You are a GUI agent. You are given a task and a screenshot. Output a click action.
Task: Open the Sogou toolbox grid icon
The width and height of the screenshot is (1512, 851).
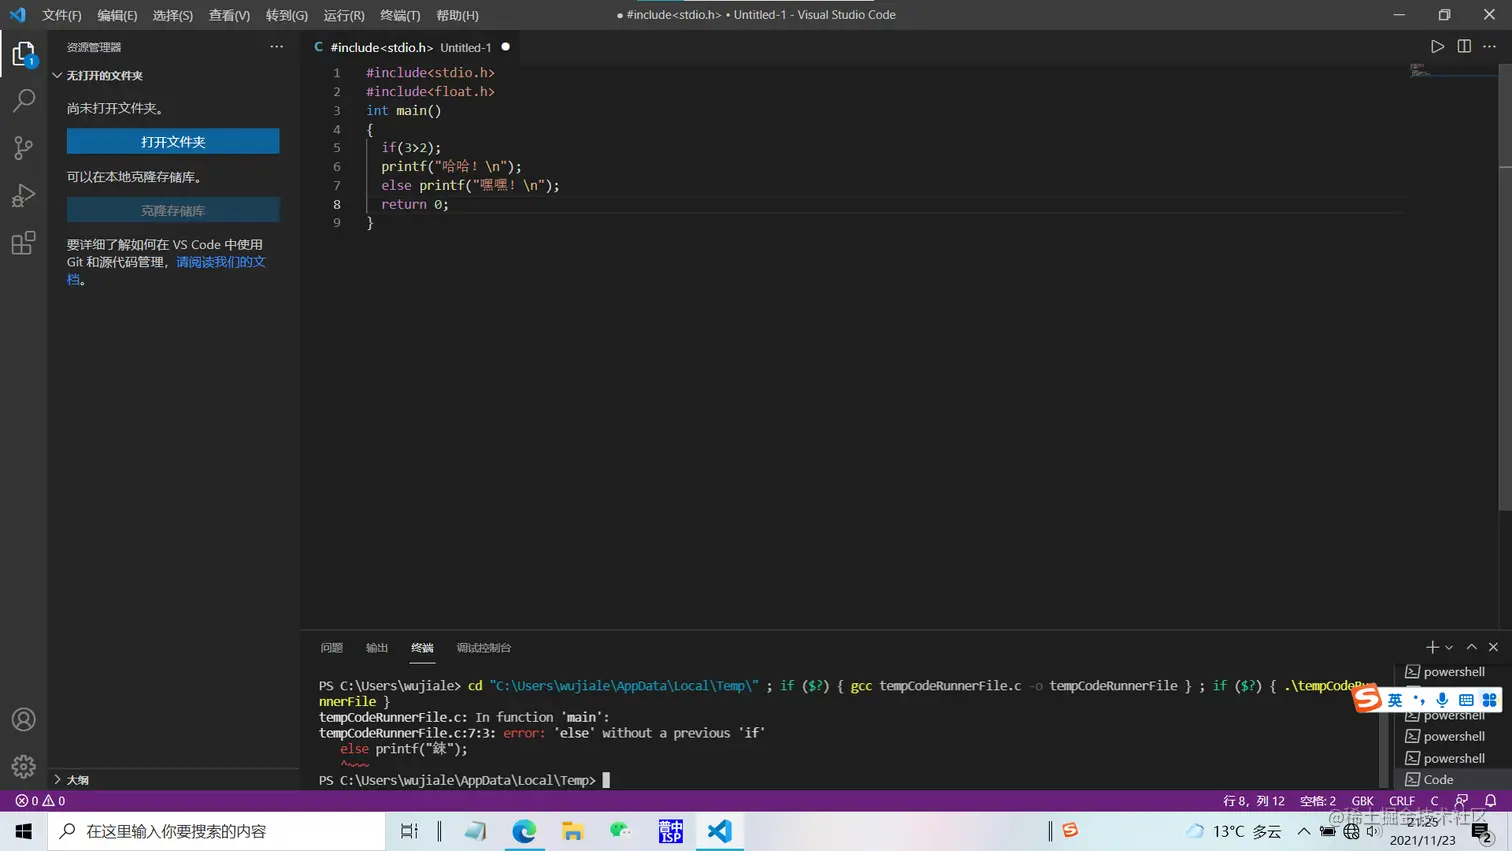1490,700
